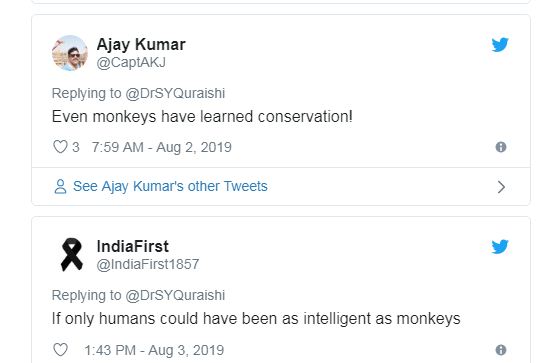Screen dimensions: 546x363
Task: Open See Ajay Kumar's other Tweets link
Action: pyautogui.click(x=170, y=186)
